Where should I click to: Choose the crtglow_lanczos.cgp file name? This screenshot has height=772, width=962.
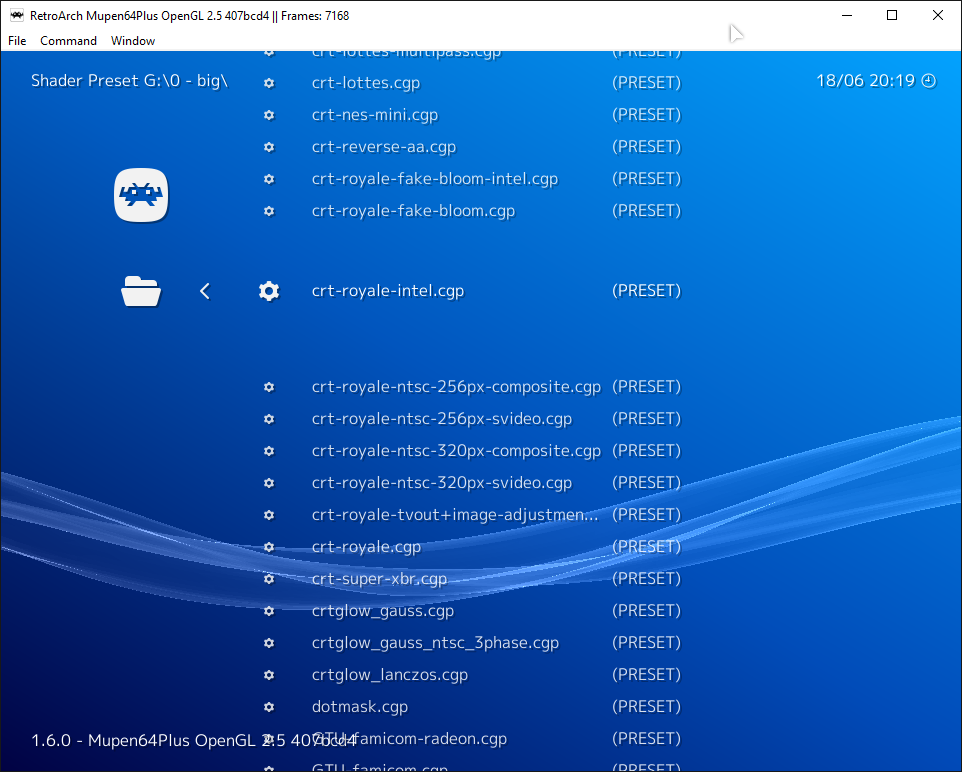tap(390, 674)
